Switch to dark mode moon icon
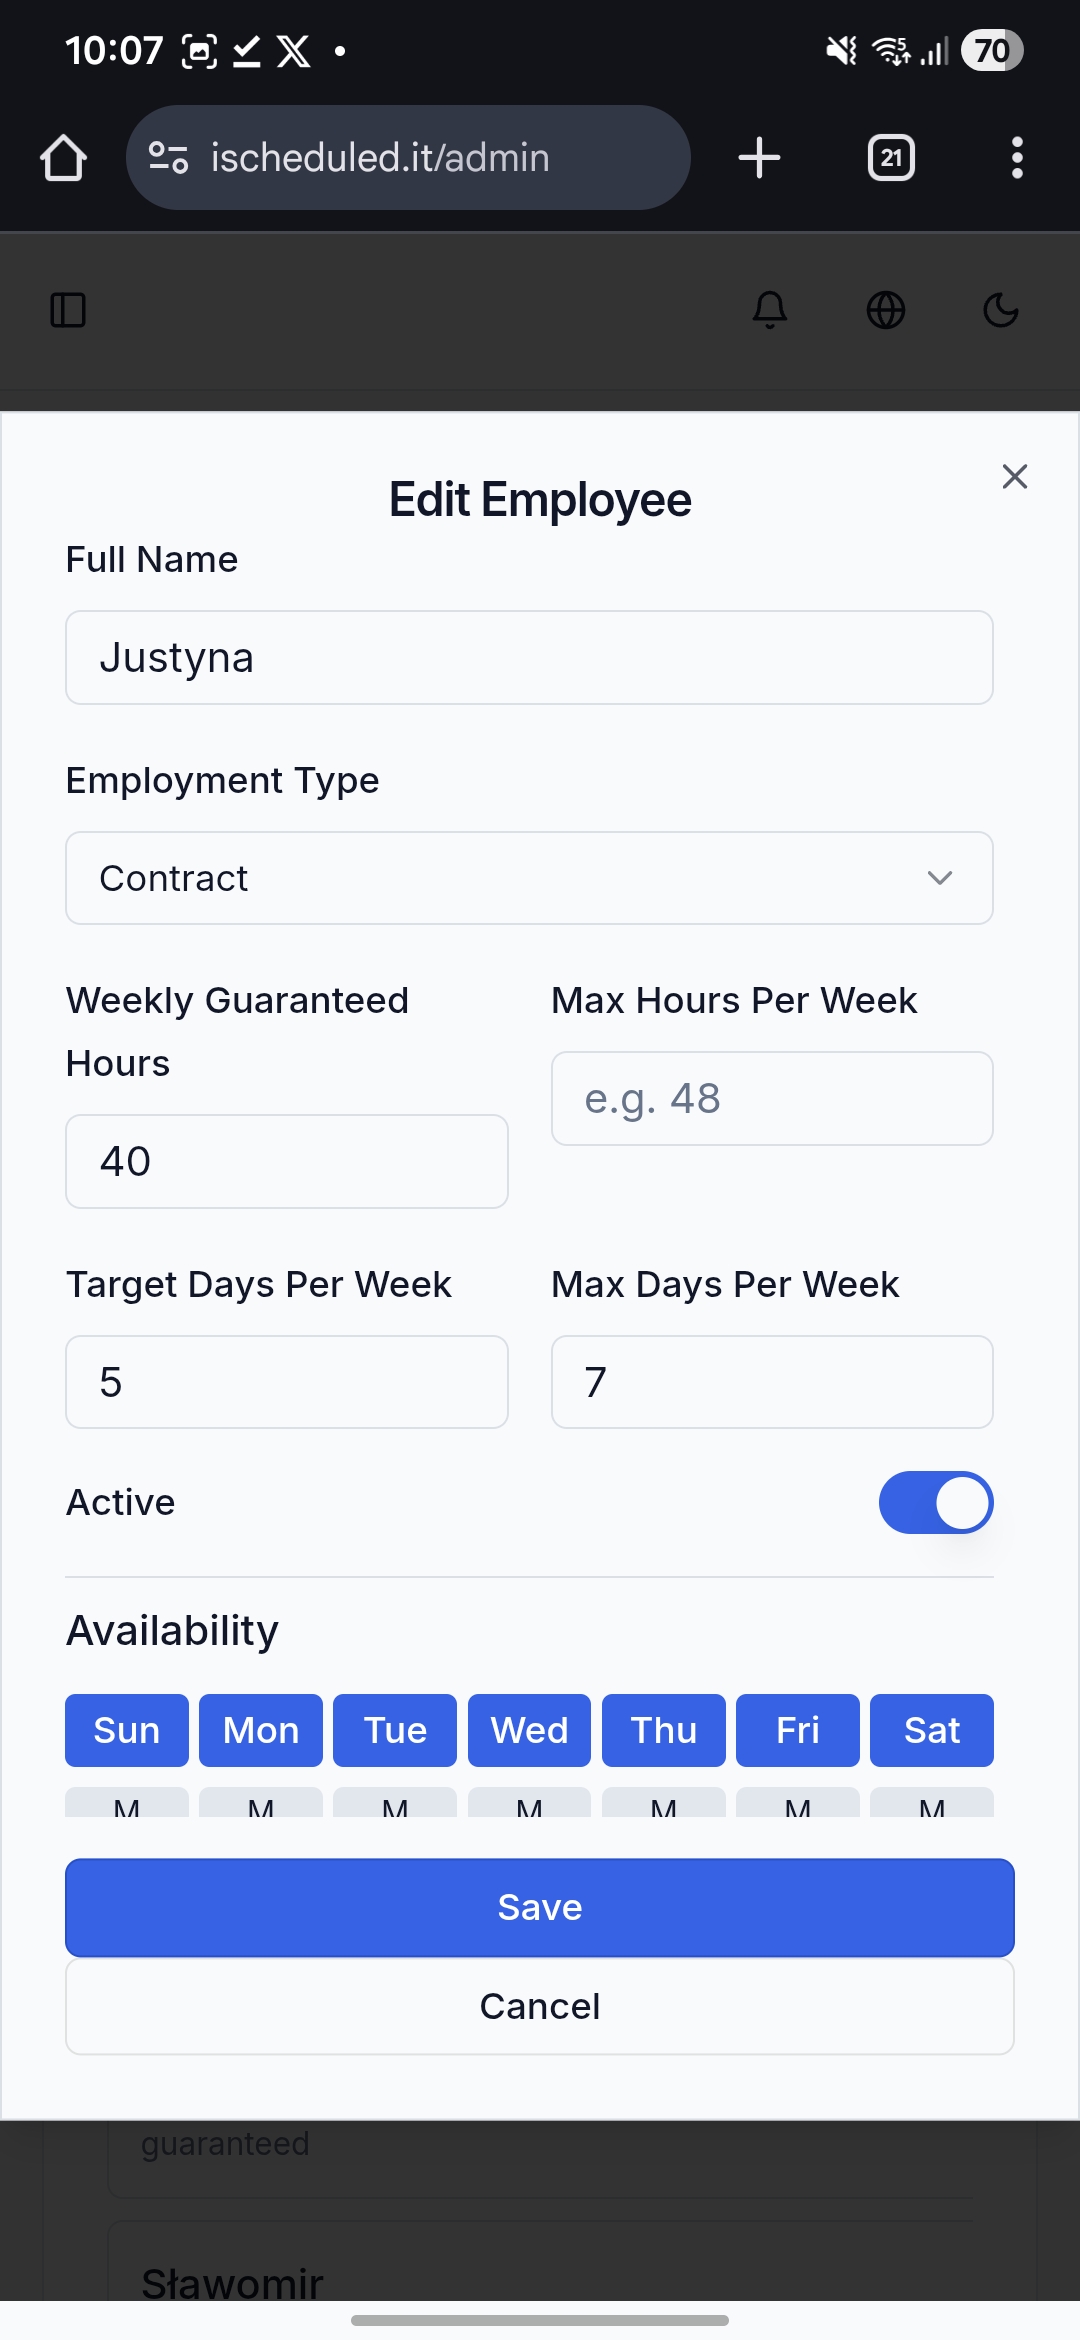This screenshot has height=2340, width=1080. (1001, 310)
